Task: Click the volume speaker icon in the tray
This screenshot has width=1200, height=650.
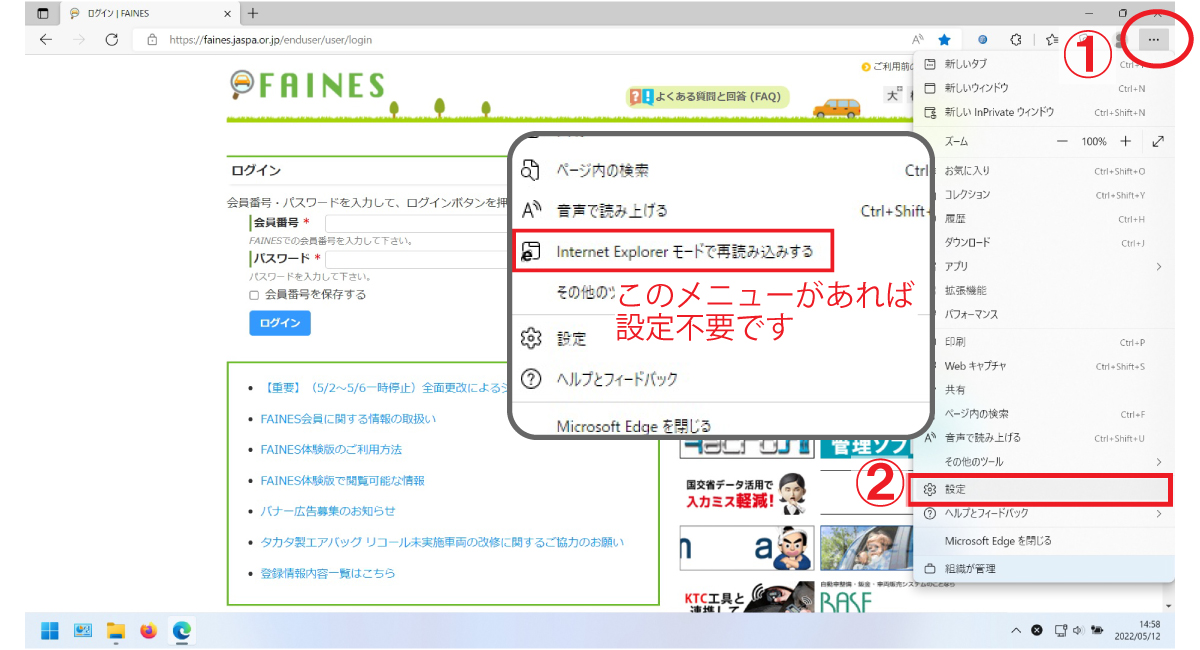Action: [x=1078, y=630]
